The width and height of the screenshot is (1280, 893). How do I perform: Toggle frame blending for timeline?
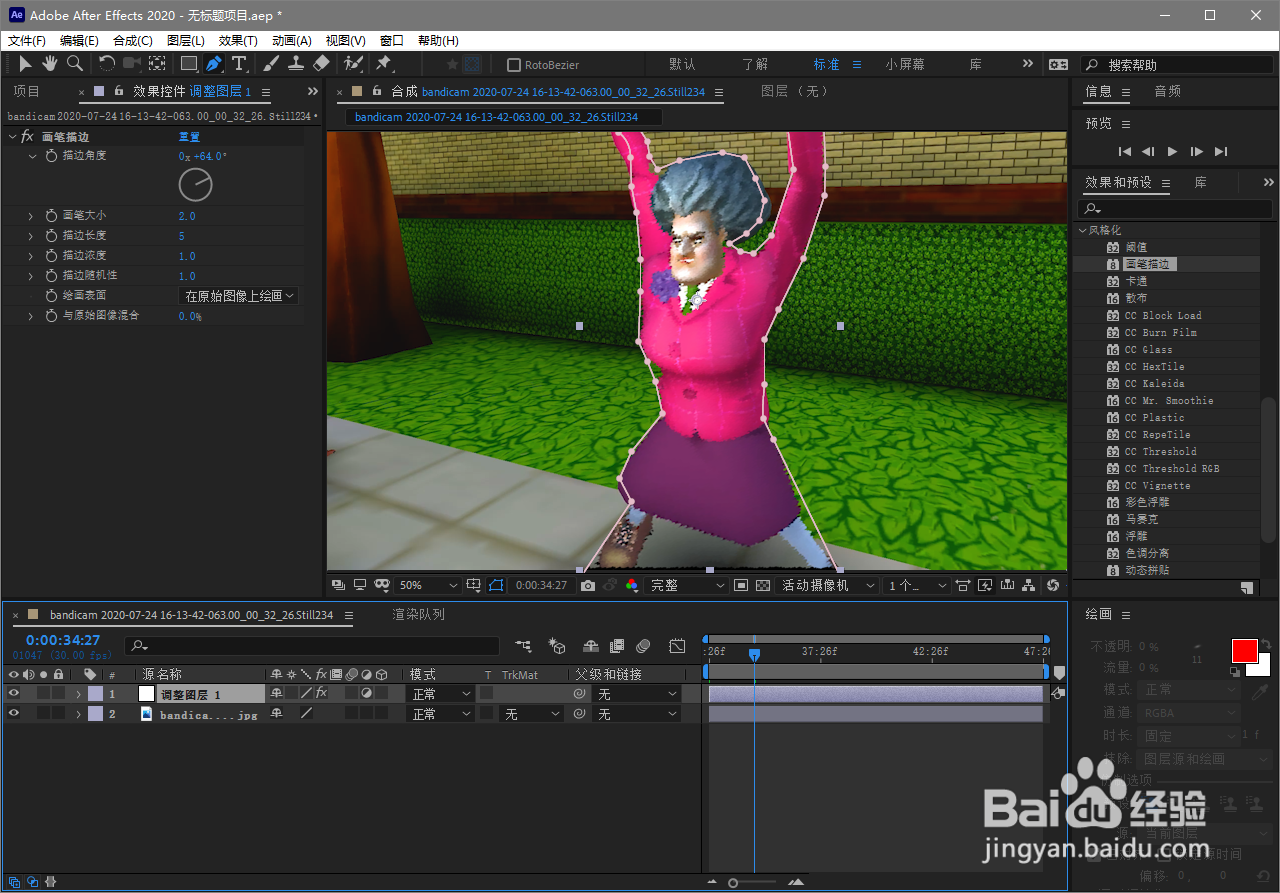[617, 647]
